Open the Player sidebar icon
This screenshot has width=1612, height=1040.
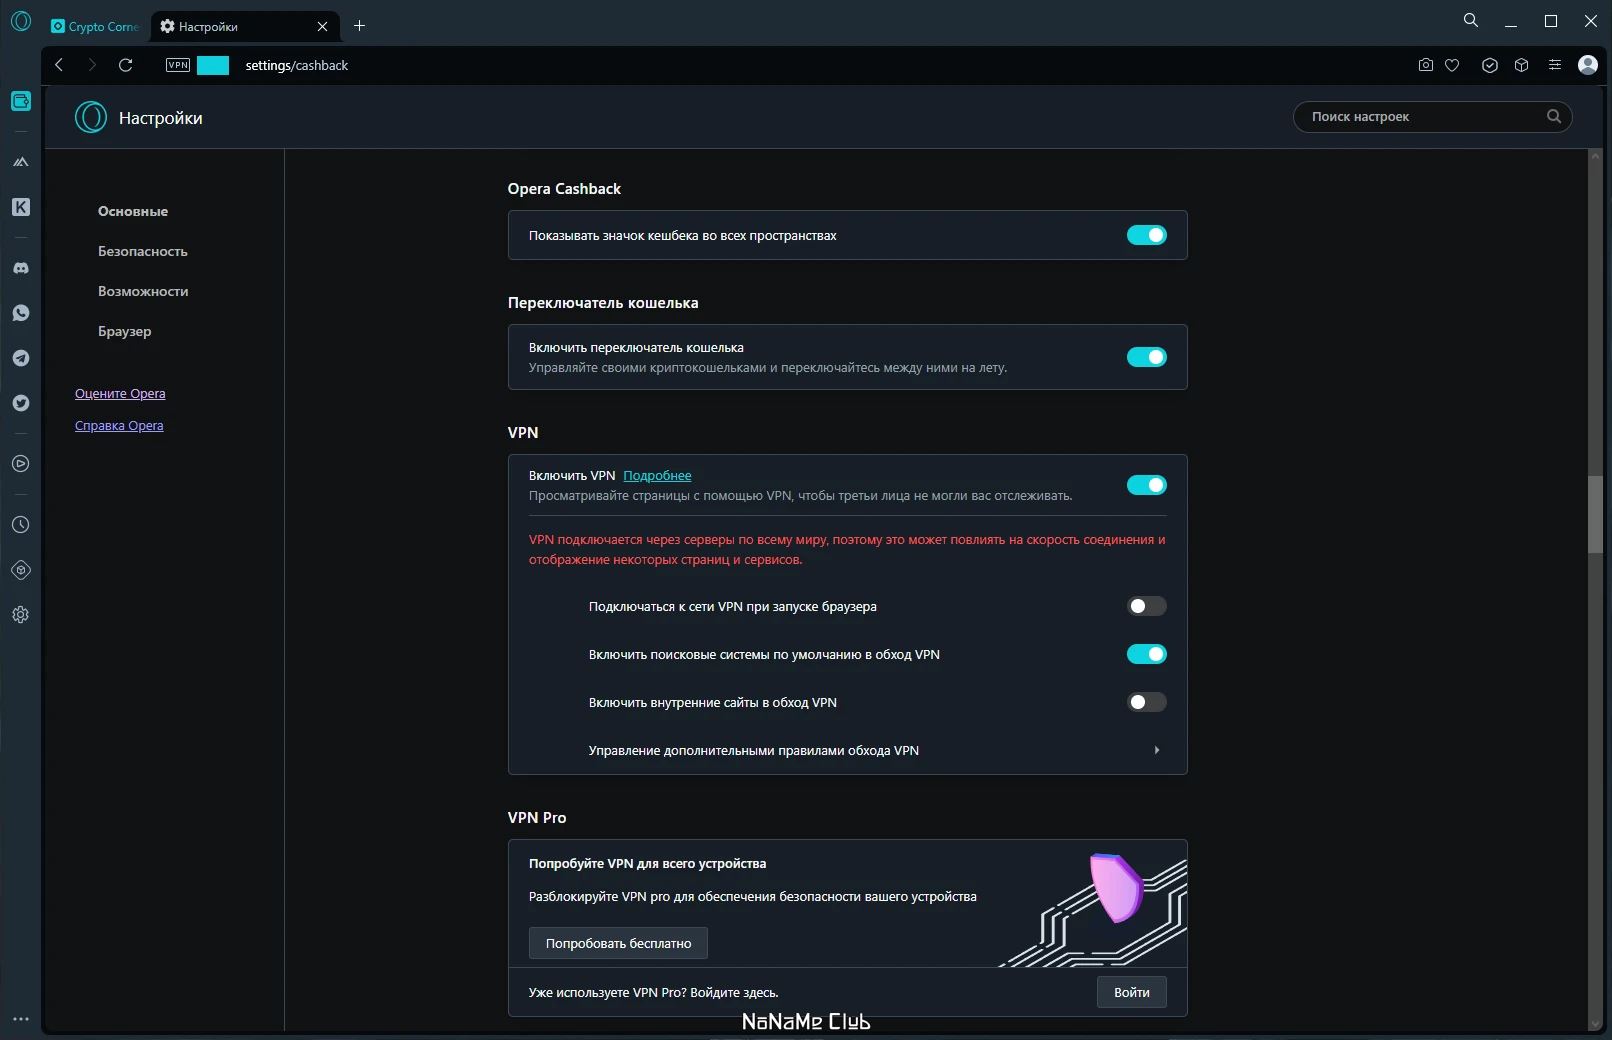pyautogui.click(x=21, y=464)
